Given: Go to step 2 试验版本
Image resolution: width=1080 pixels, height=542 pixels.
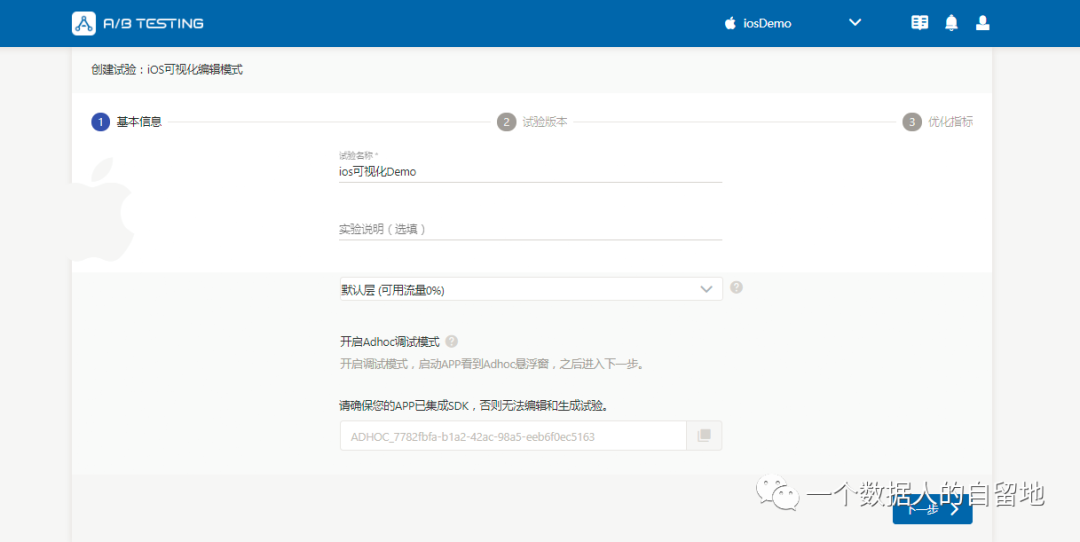Looking at the screenshot, I should tap(544, 122).
